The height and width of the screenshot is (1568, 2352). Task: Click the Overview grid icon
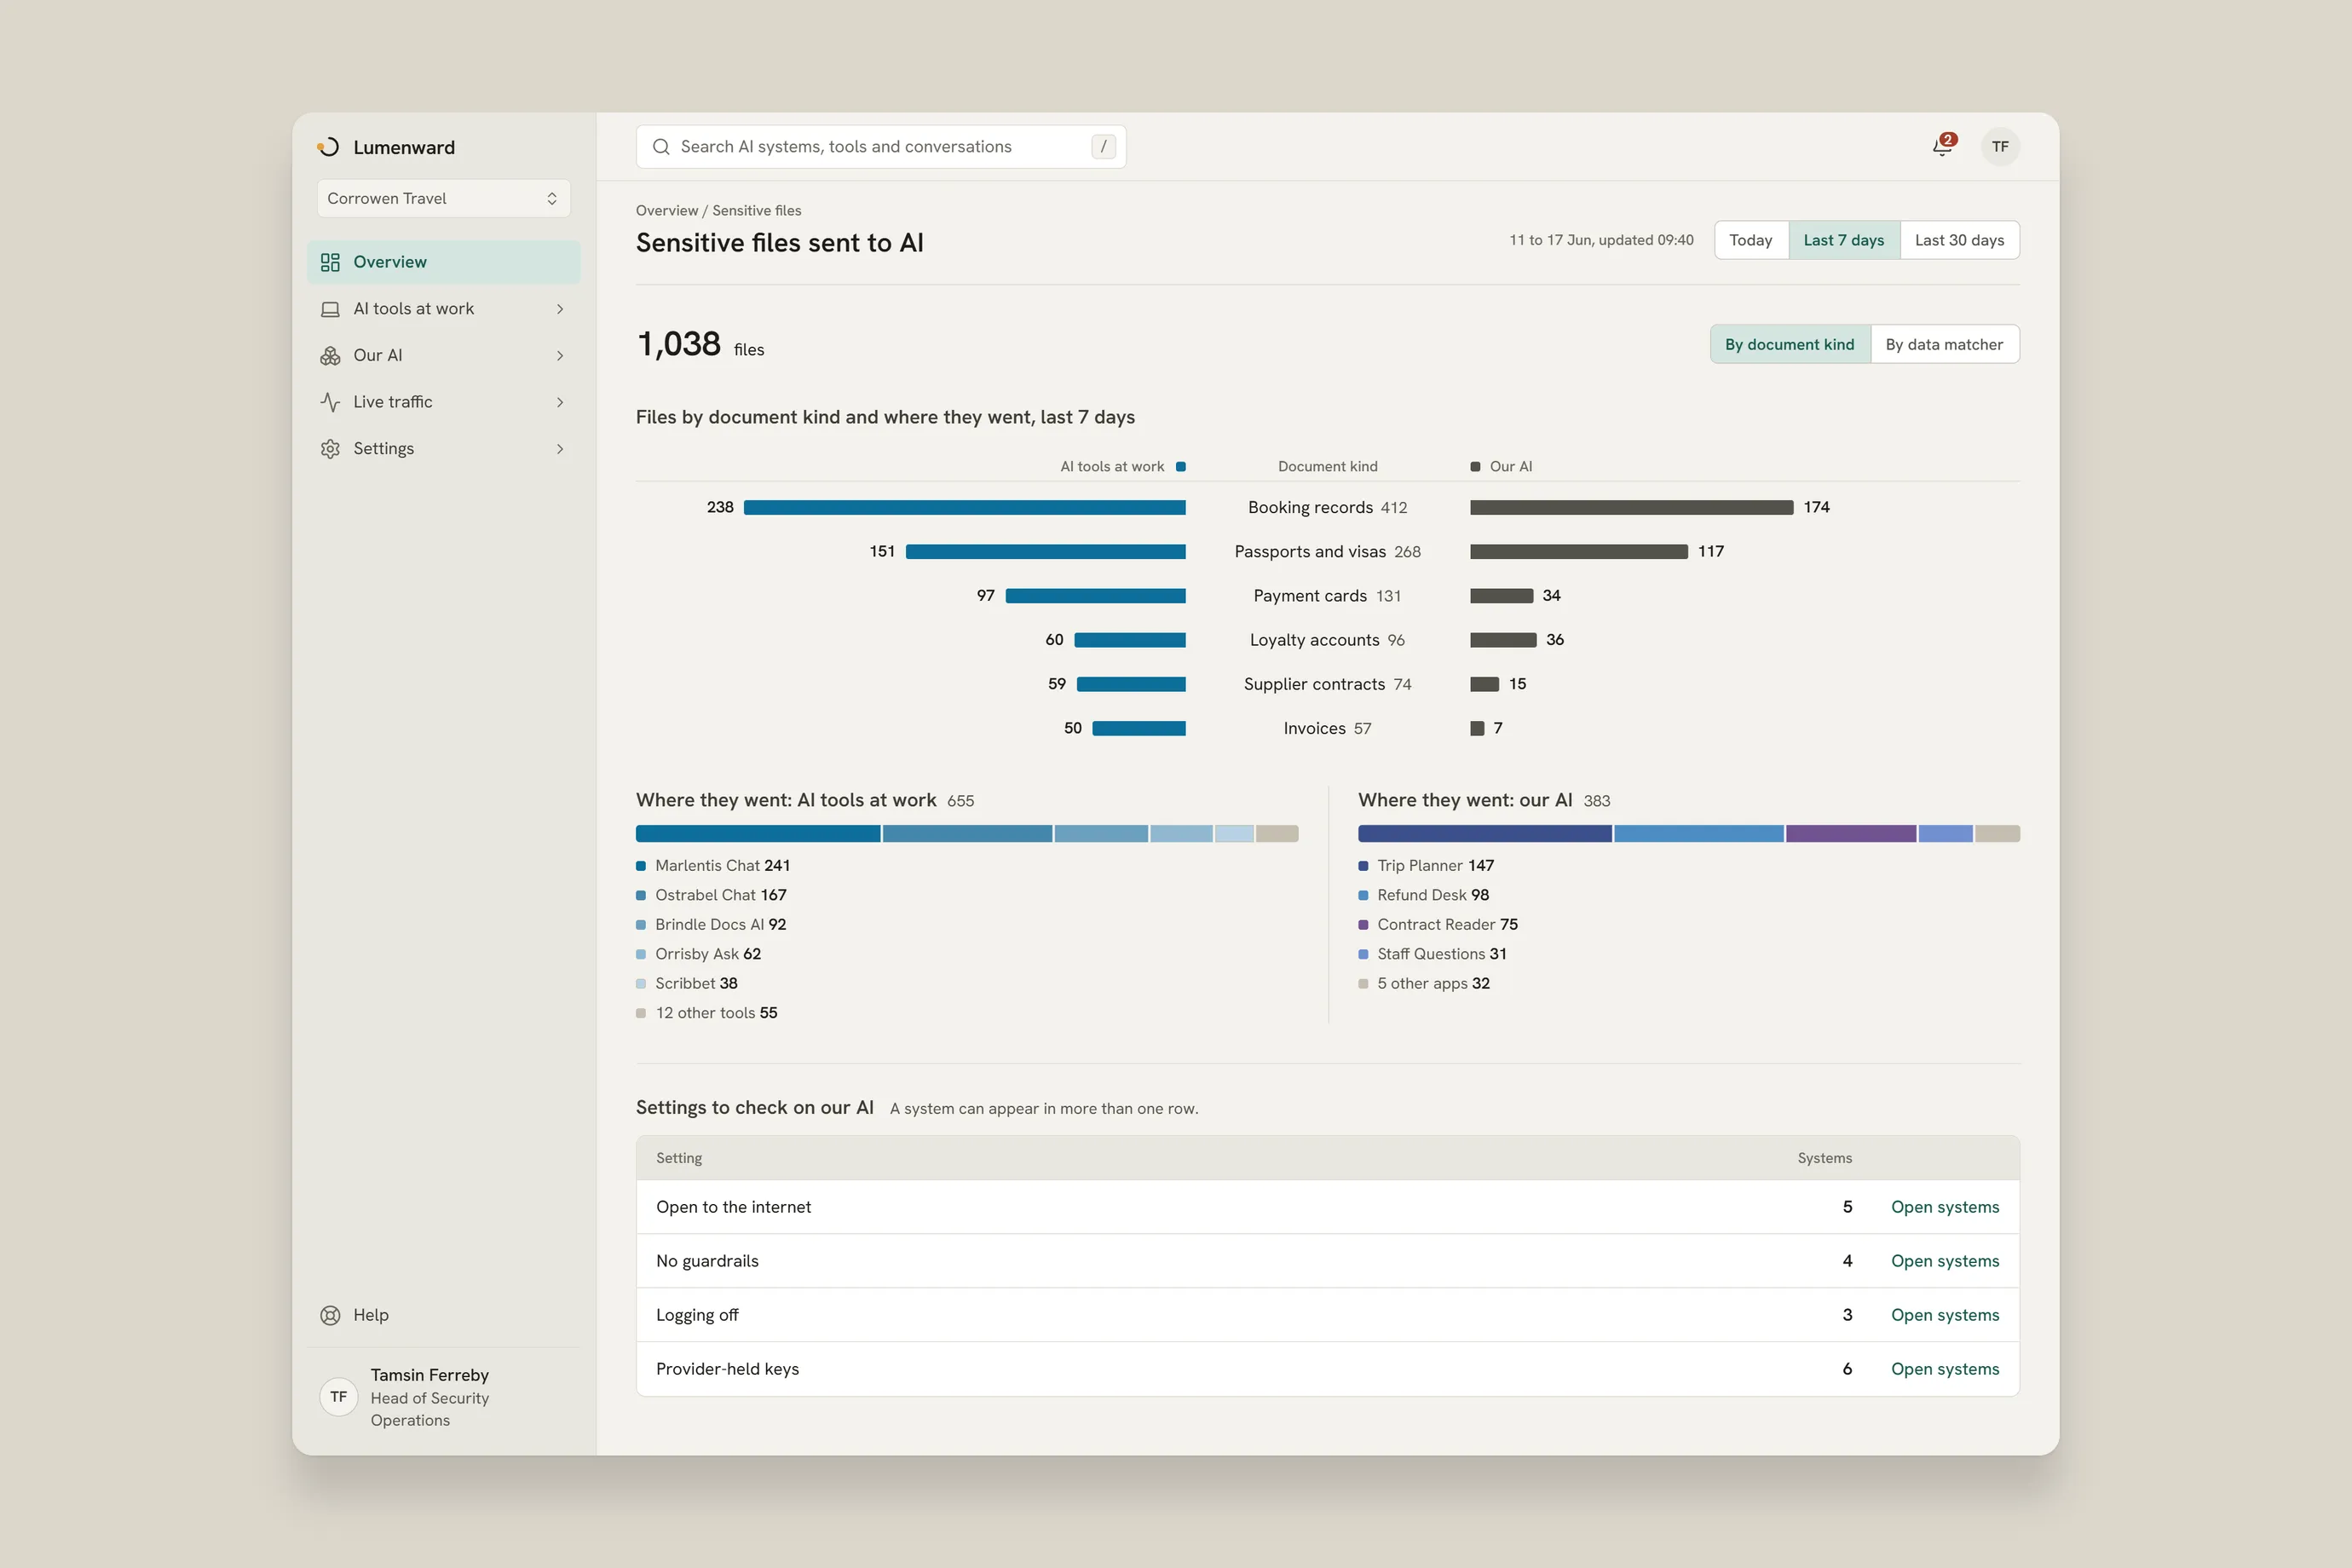[x=330, y=262]
